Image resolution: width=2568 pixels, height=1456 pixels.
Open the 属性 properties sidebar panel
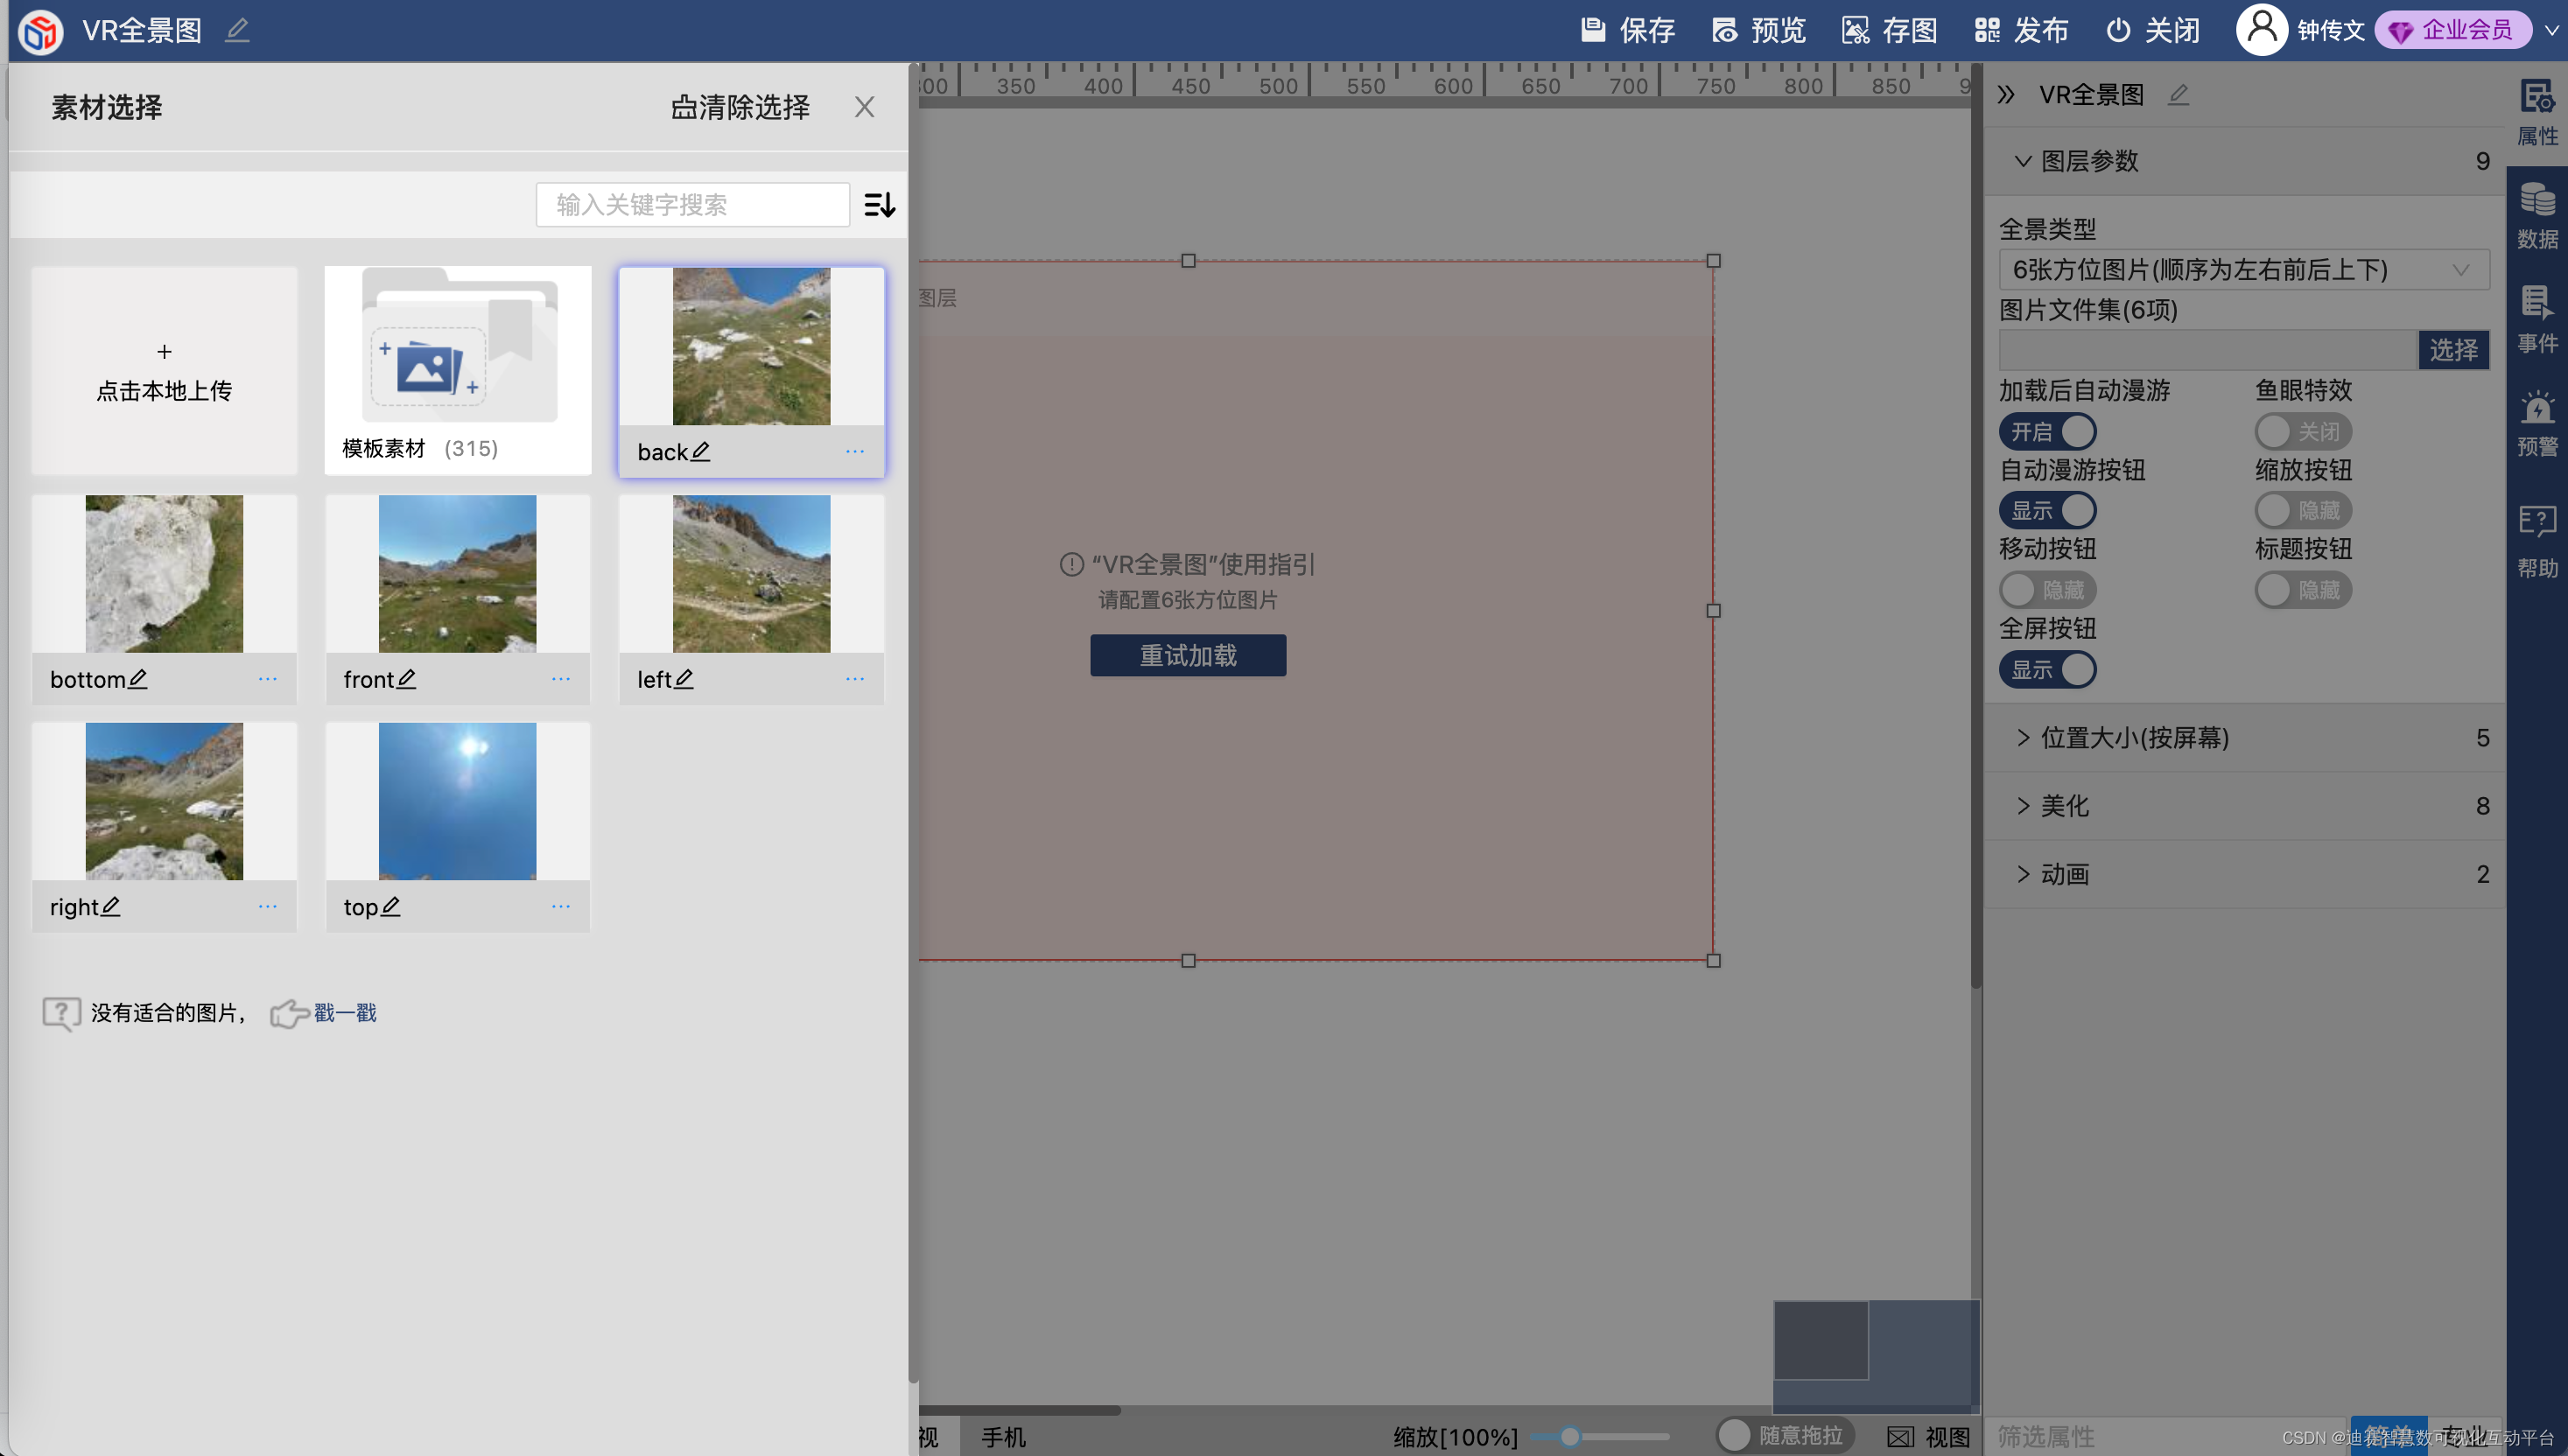2536,113
